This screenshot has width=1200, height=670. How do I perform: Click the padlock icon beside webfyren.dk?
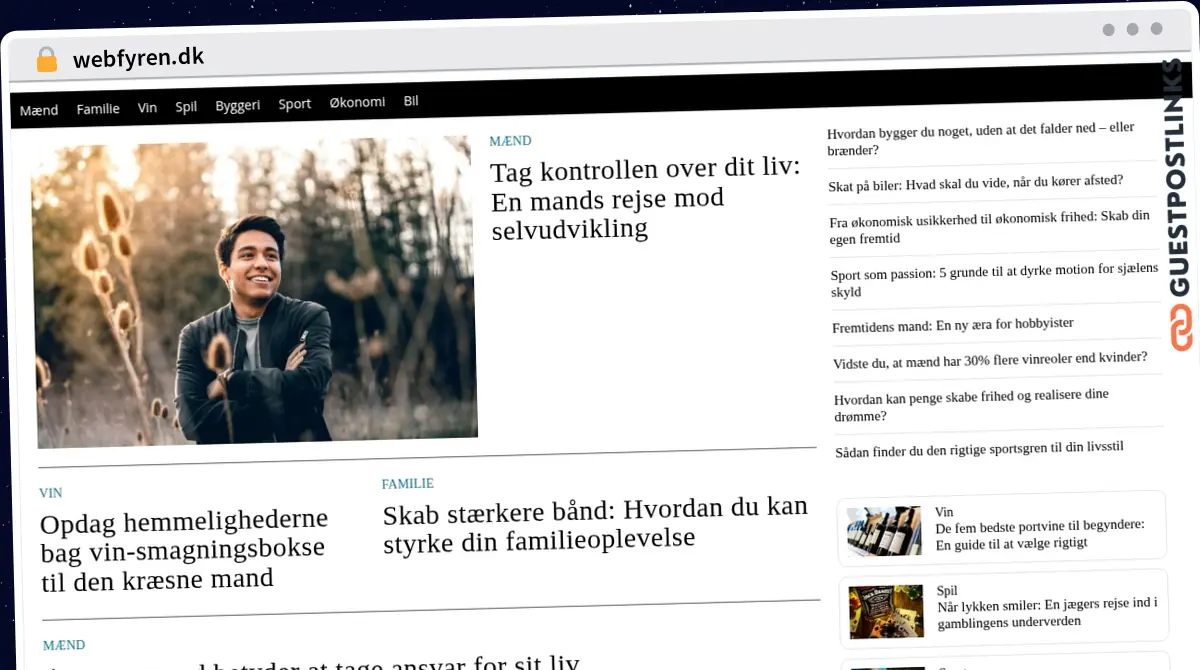[x=47, y=60]
